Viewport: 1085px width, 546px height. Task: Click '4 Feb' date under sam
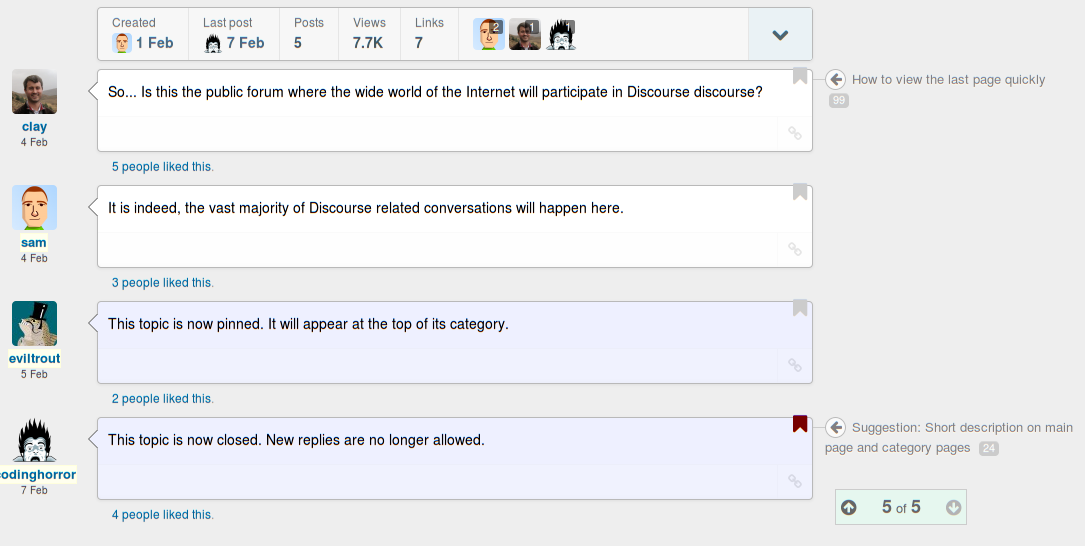tap(34, 258)
